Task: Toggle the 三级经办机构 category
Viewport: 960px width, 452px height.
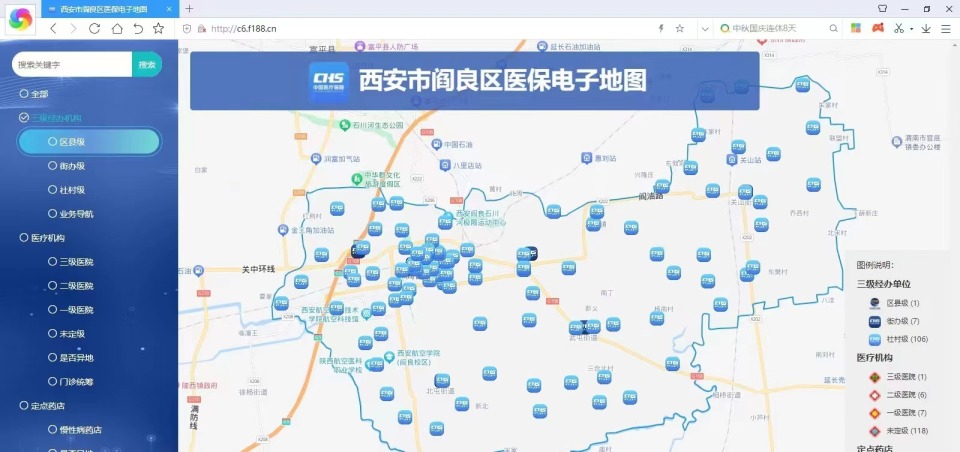Action: pos(50,118)
